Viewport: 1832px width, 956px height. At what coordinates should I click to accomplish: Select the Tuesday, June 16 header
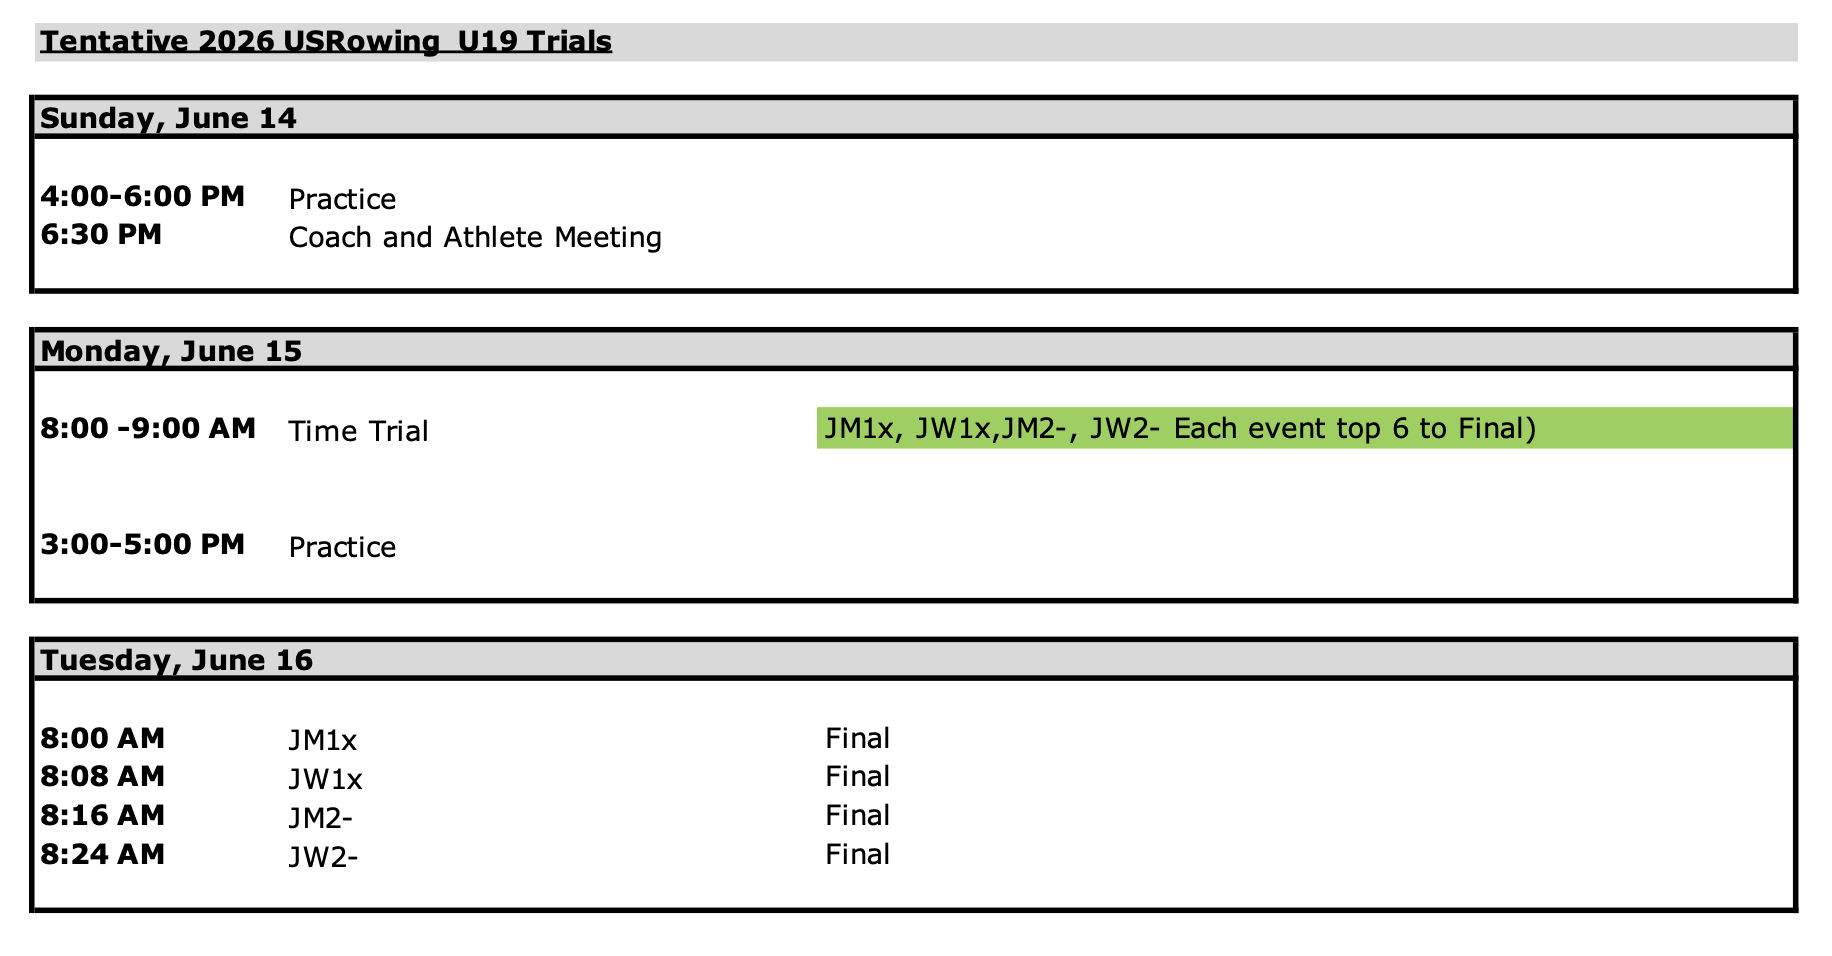pyautogui.click(x=176, y=660)
